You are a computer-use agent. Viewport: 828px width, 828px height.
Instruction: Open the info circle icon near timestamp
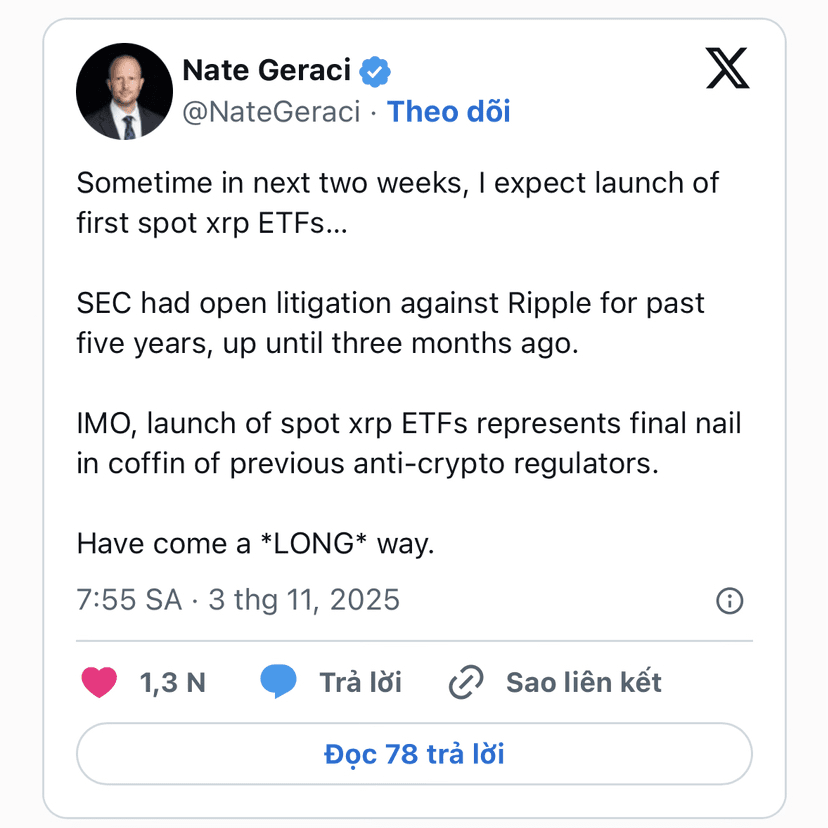(730, 600)
